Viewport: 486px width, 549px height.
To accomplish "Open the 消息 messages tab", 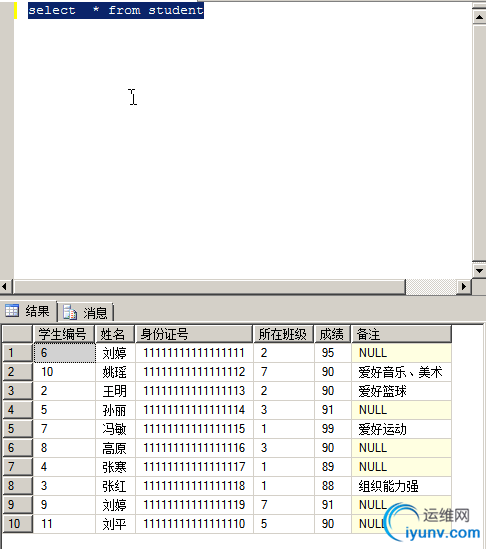I will click(85, 312).
